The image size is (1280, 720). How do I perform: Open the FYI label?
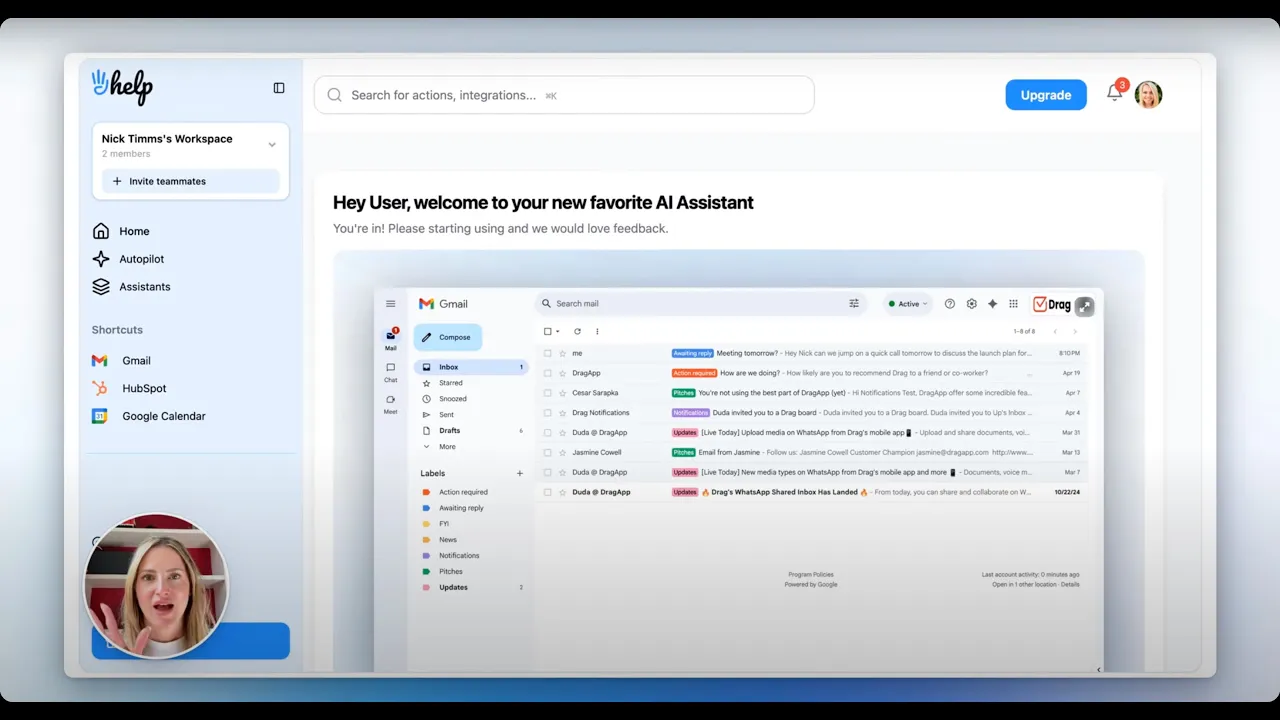coord(443,524)
